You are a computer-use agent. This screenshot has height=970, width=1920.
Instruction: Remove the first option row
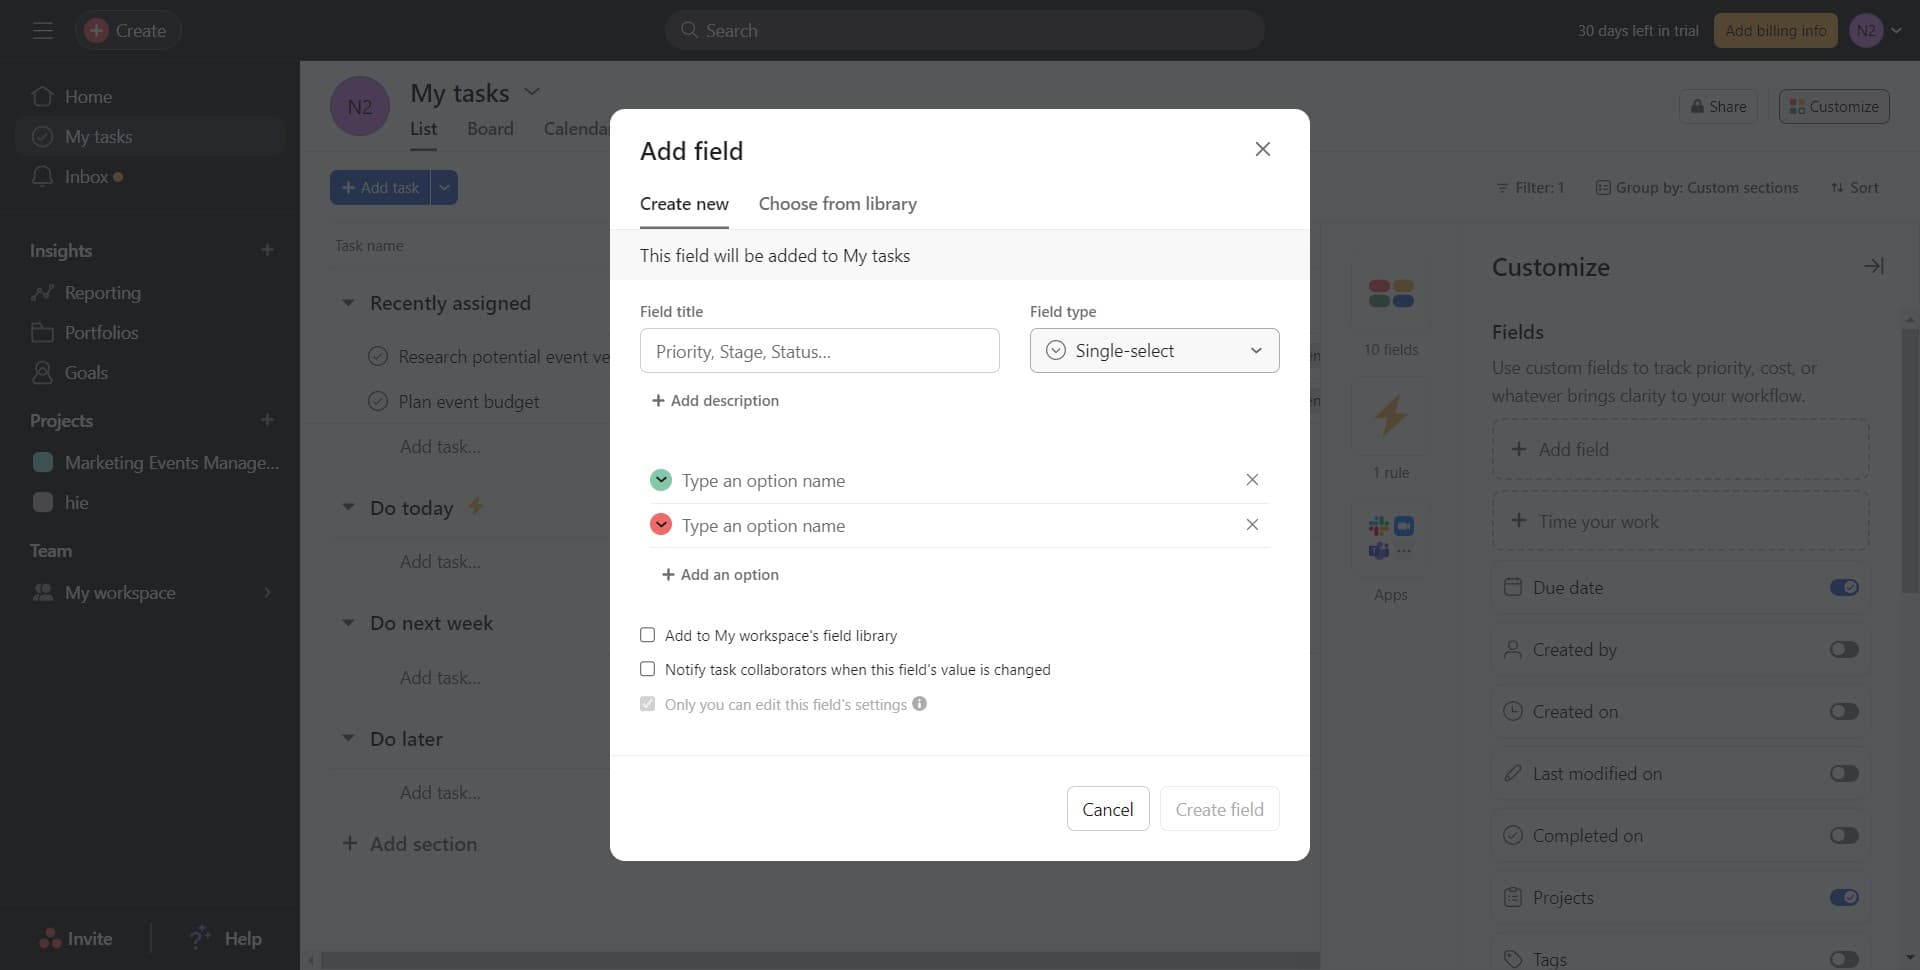click(x=1251, y=480)
